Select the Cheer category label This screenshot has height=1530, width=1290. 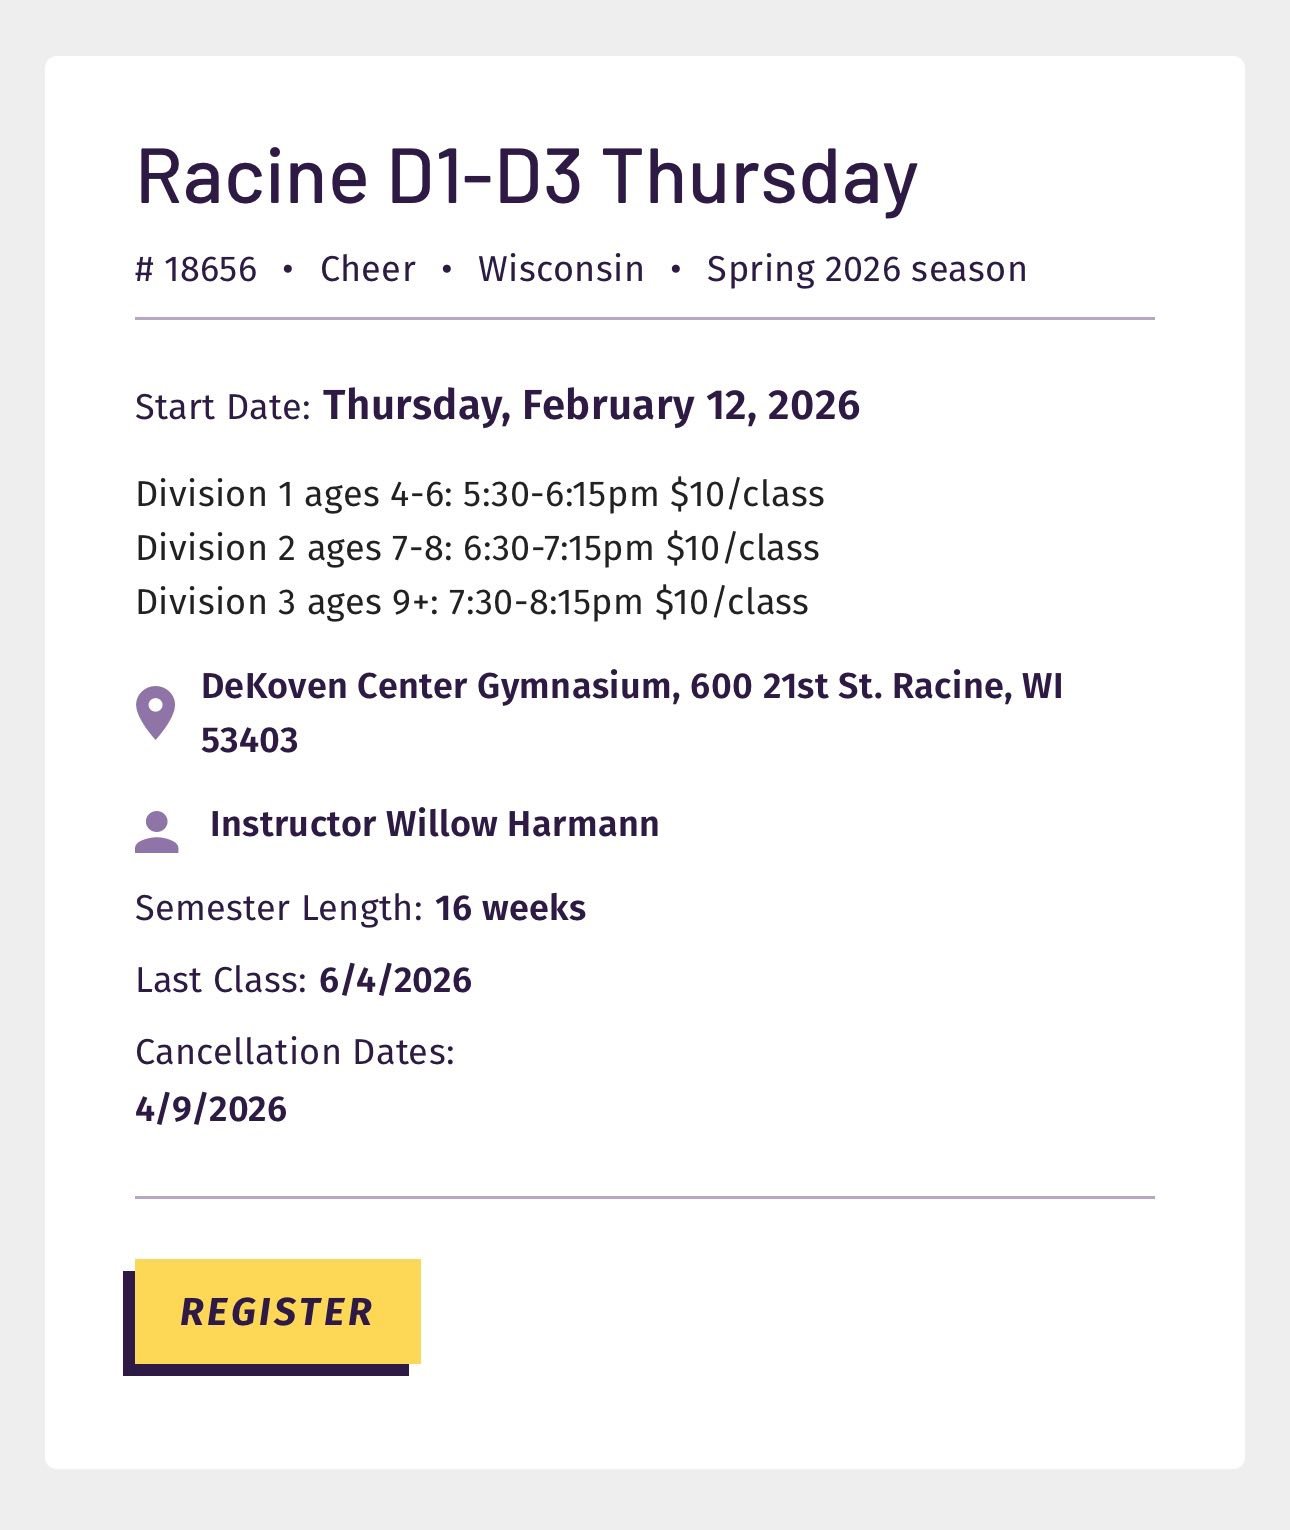coord(367,269)
